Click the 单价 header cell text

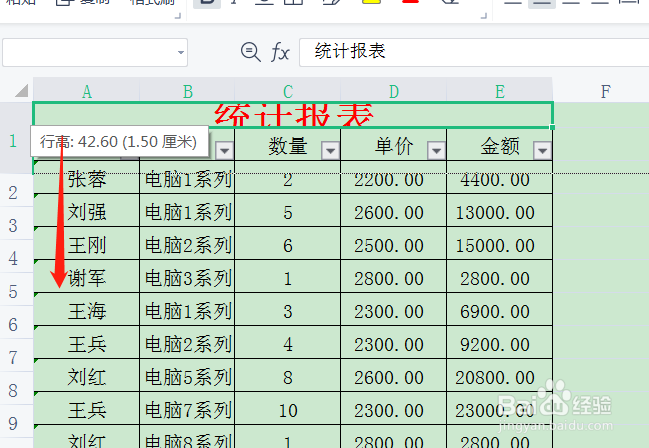(x=394, y=146)
